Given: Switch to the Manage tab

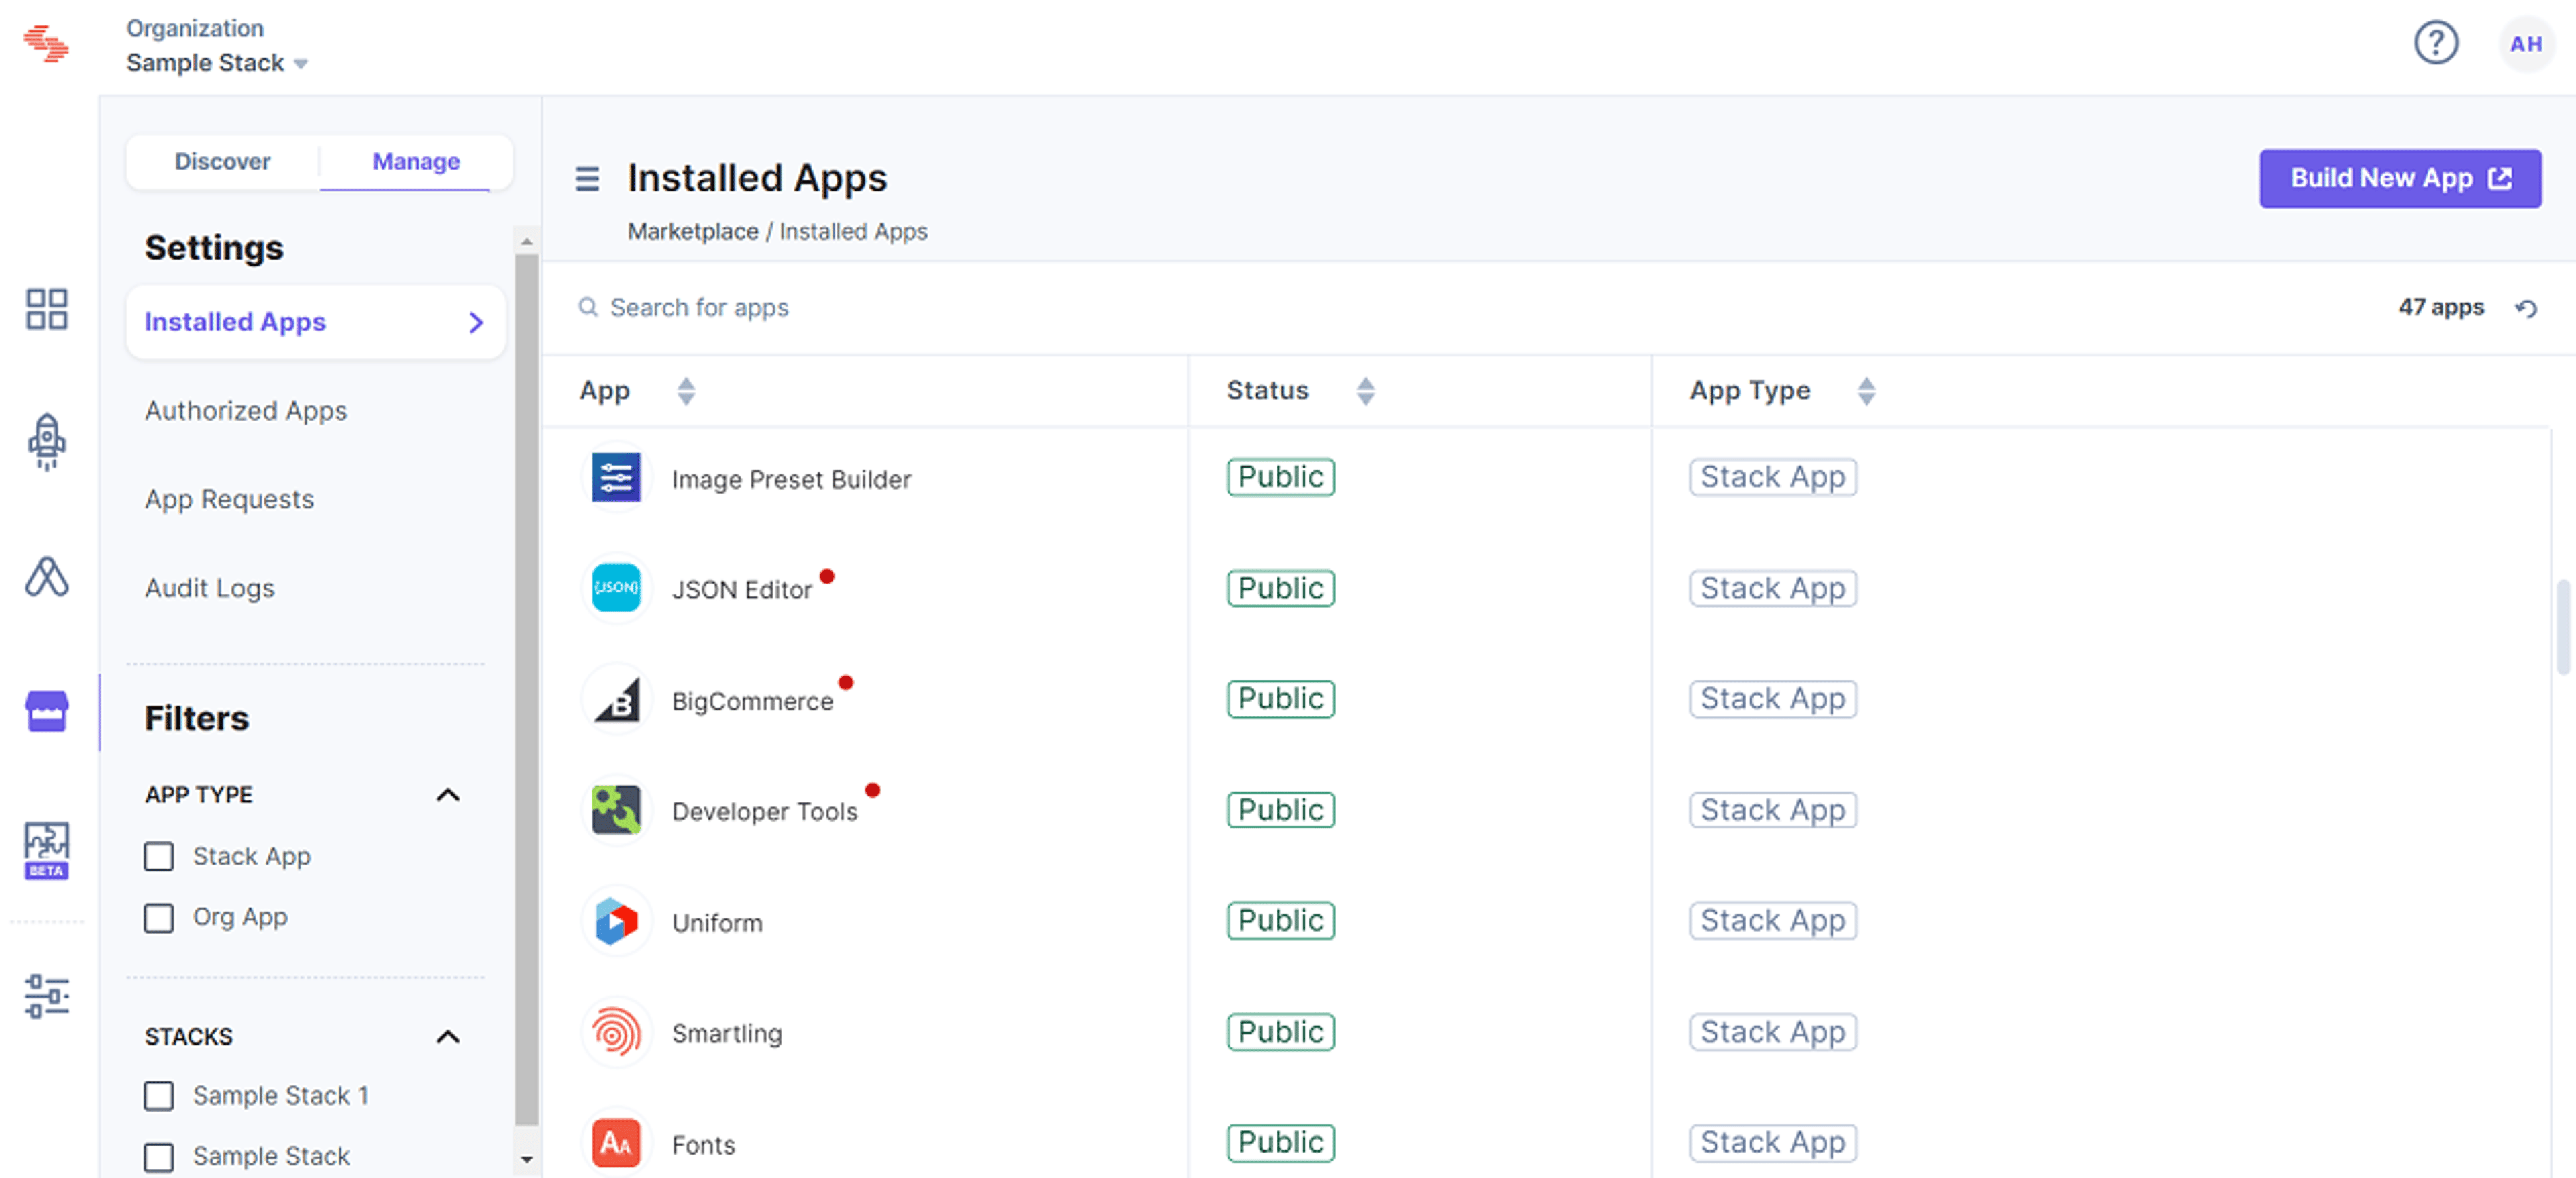Looking at the screenshot, I should tap(416, 162).
